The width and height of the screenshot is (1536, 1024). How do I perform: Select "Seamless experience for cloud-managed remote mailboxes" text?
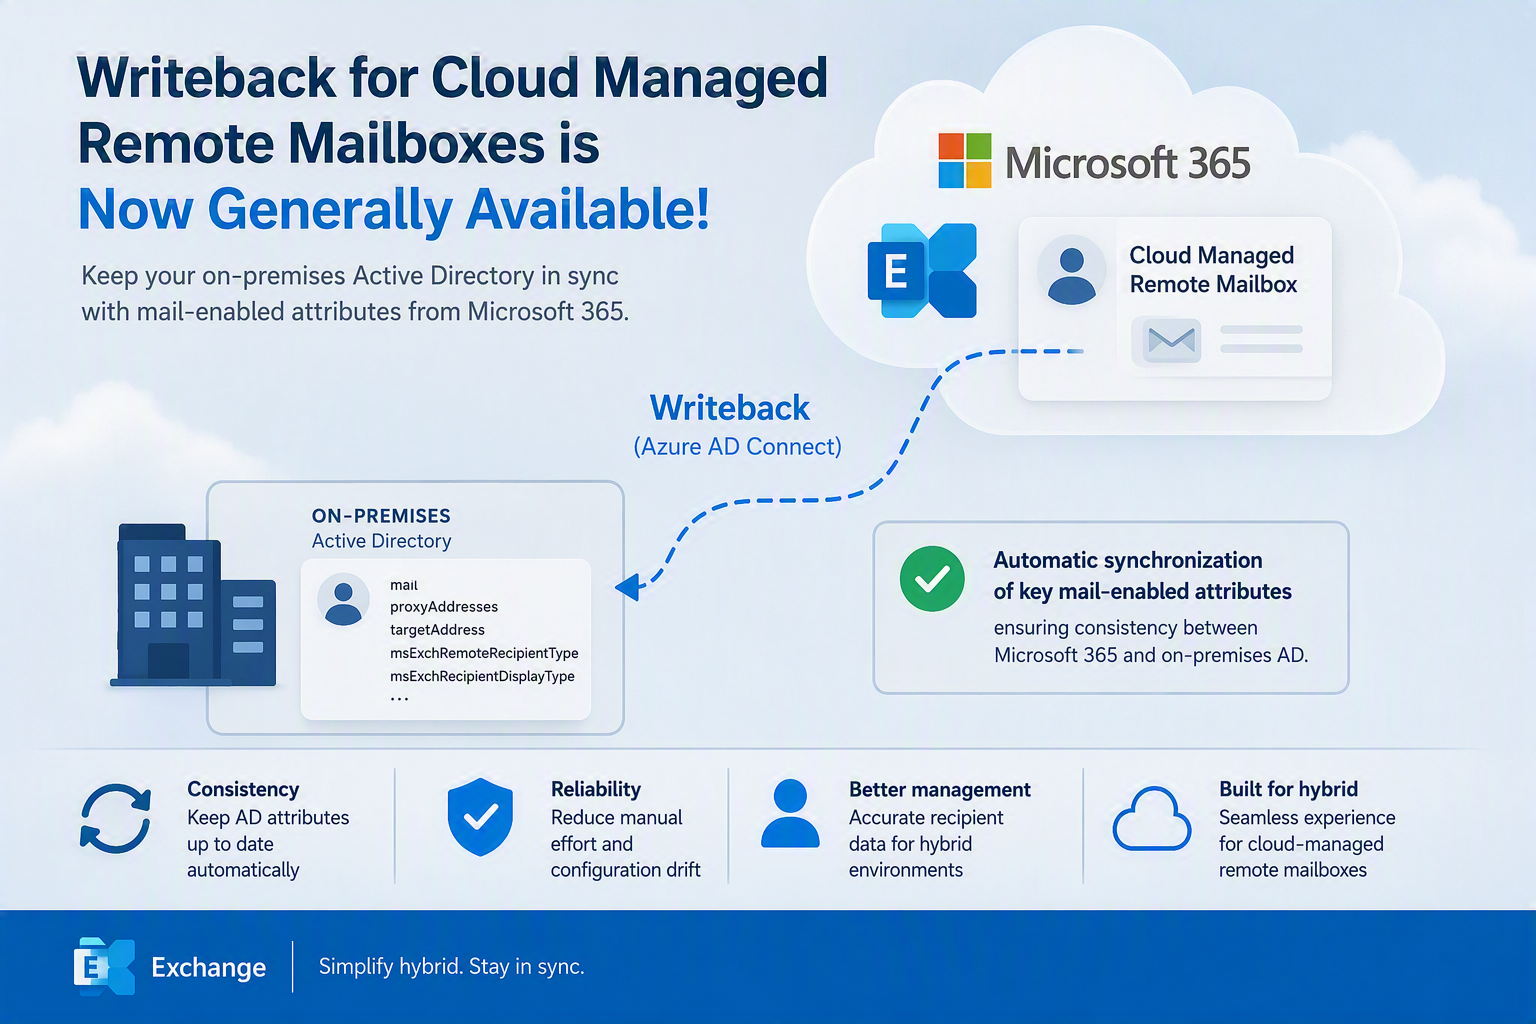point(1307,844)
